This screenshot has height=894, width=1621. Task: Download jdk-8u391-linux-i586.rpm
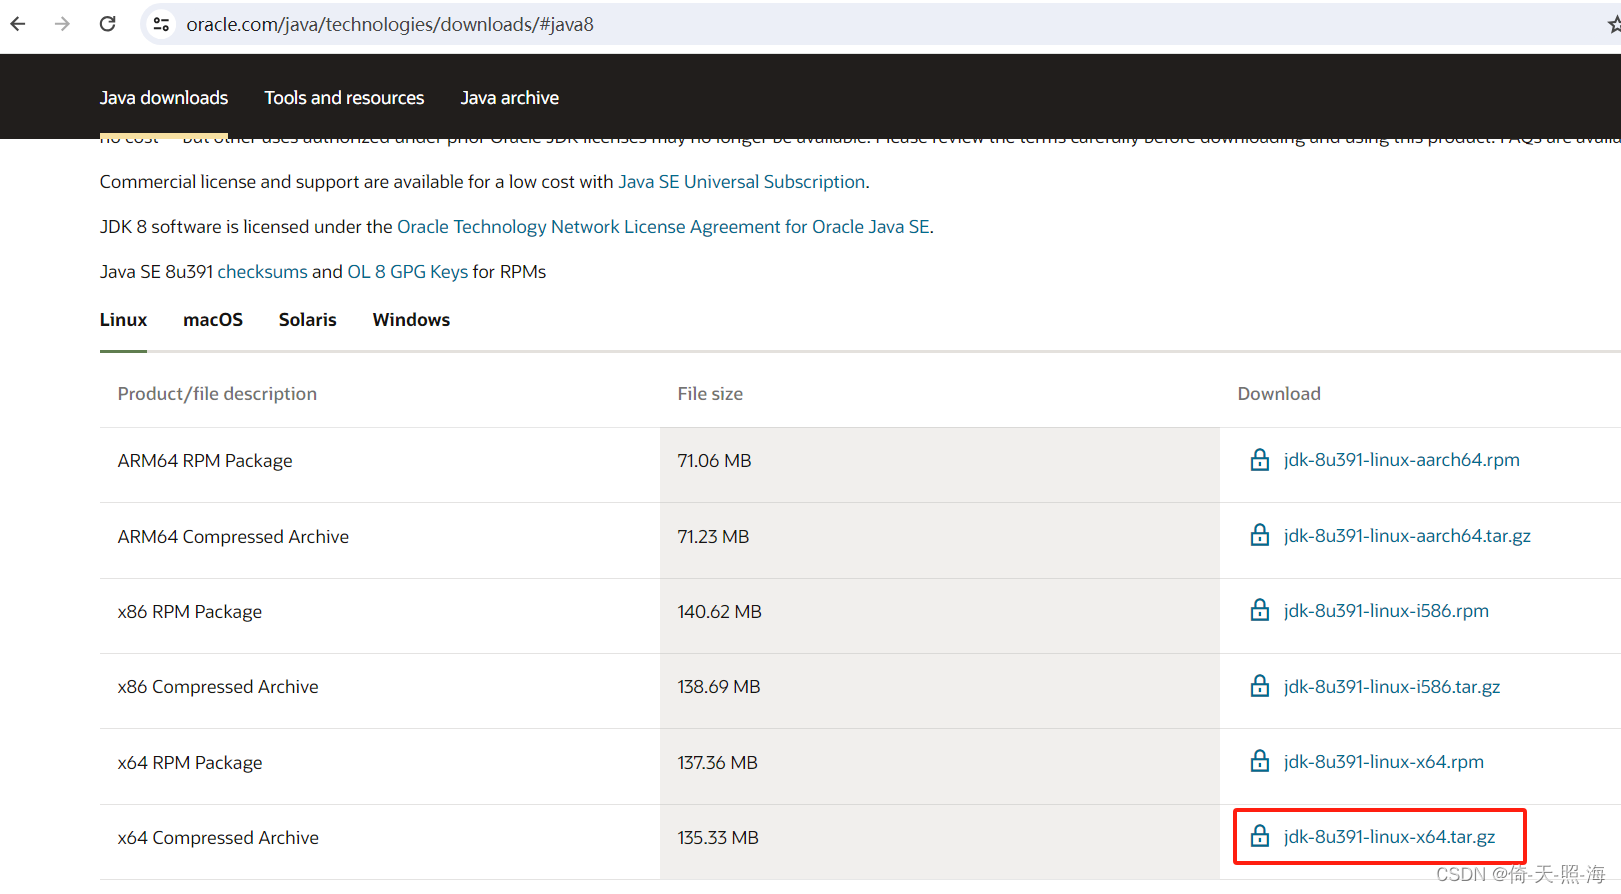pos(1386,611)
